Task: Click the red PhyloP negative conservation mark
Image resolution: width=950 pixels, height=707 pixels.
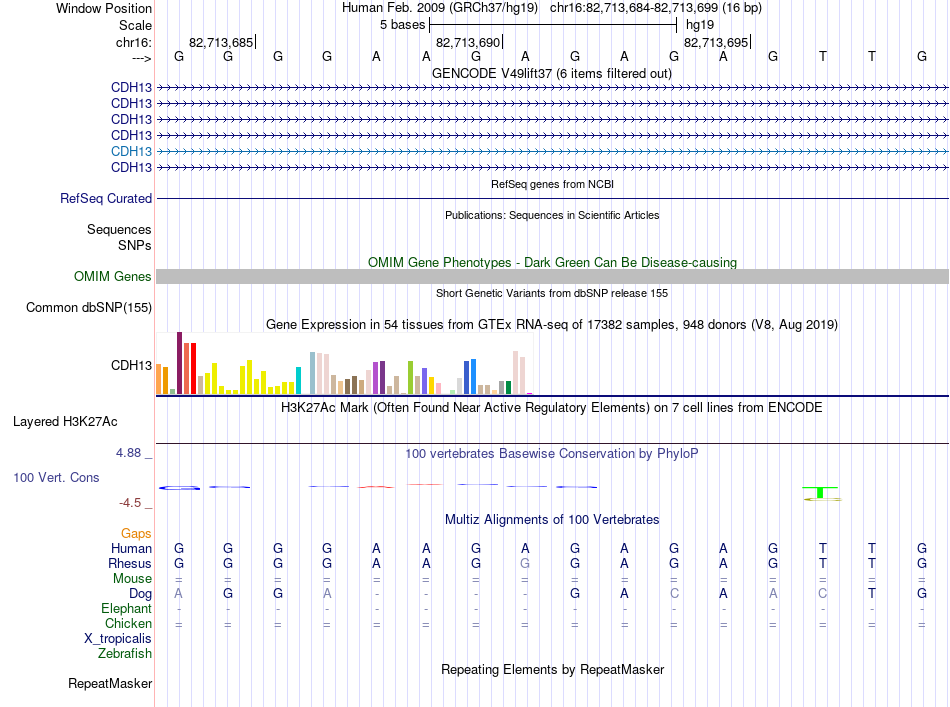Action: [376, 486]
